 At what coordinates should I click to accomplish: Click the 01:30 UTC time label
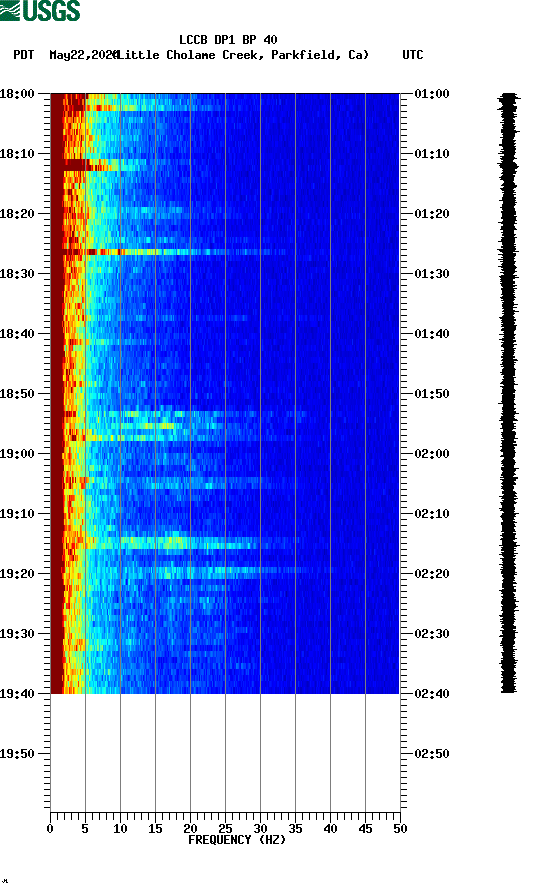point(432,274)
